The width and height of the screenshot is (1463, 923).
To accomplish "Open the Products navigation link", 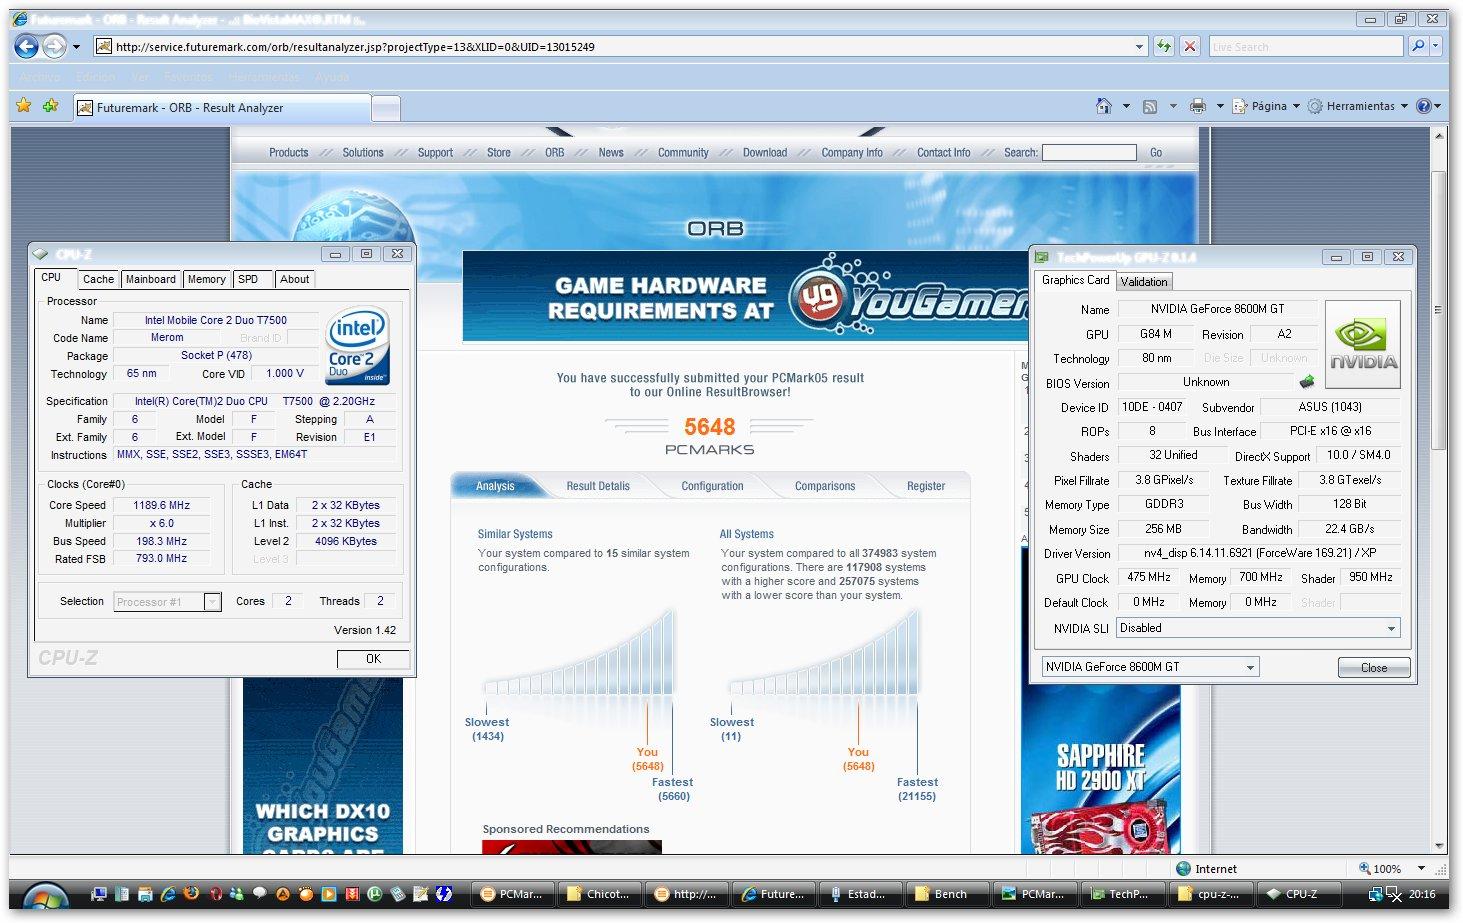I will tap(289, 152).
